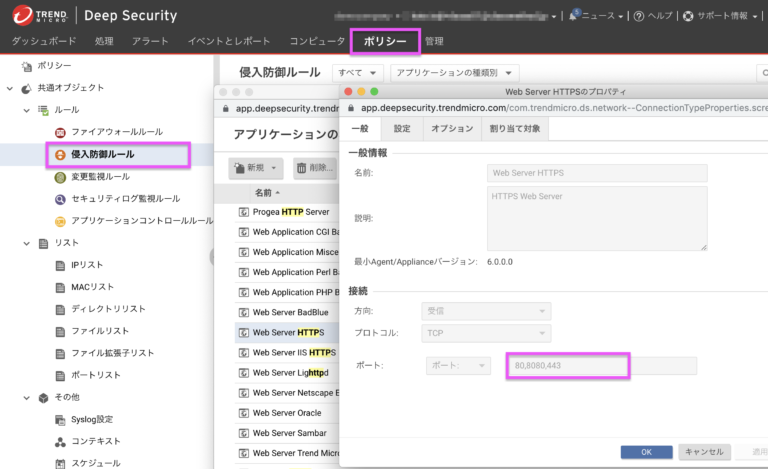The height and width of the screenshot is (469, 768).
Task: Collapse the リスト tree node
Action: pos(26,243)
